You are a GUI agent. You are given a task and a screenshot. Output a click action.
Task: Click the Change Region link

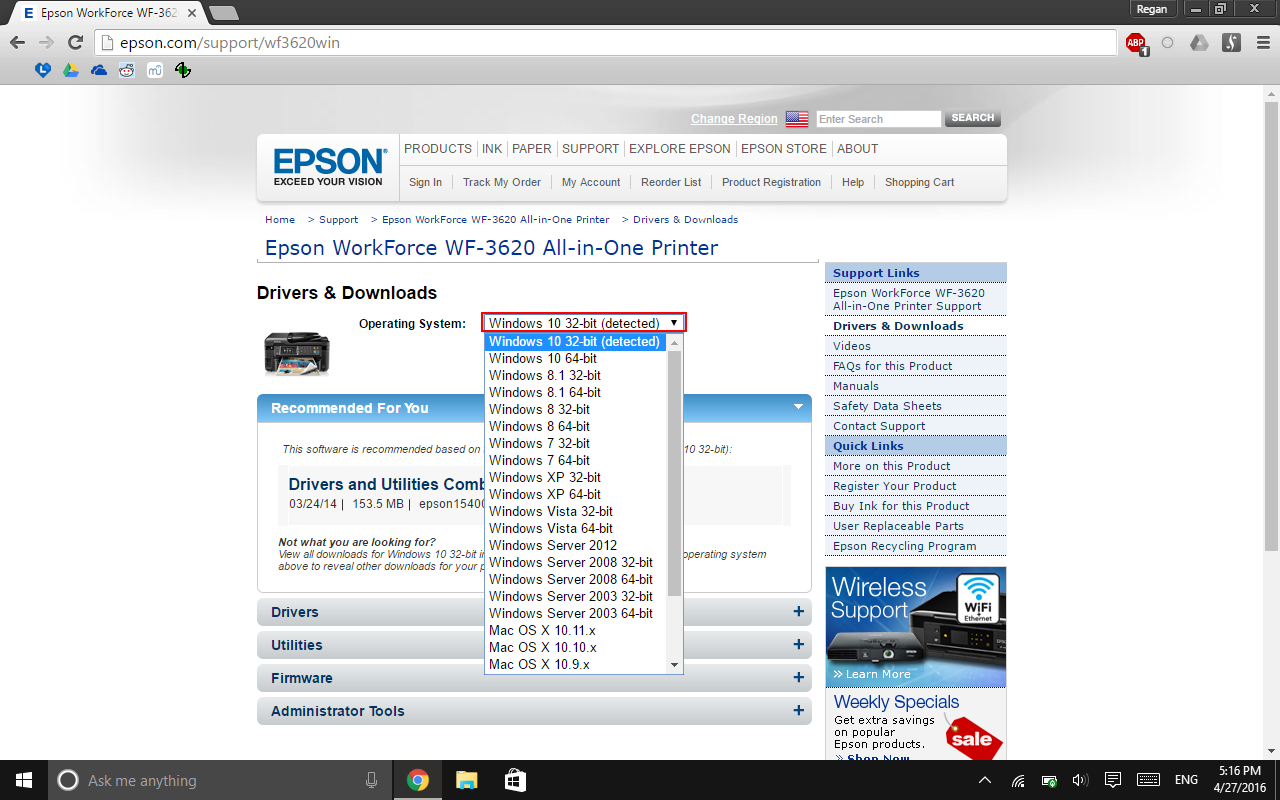pos(734,119)
